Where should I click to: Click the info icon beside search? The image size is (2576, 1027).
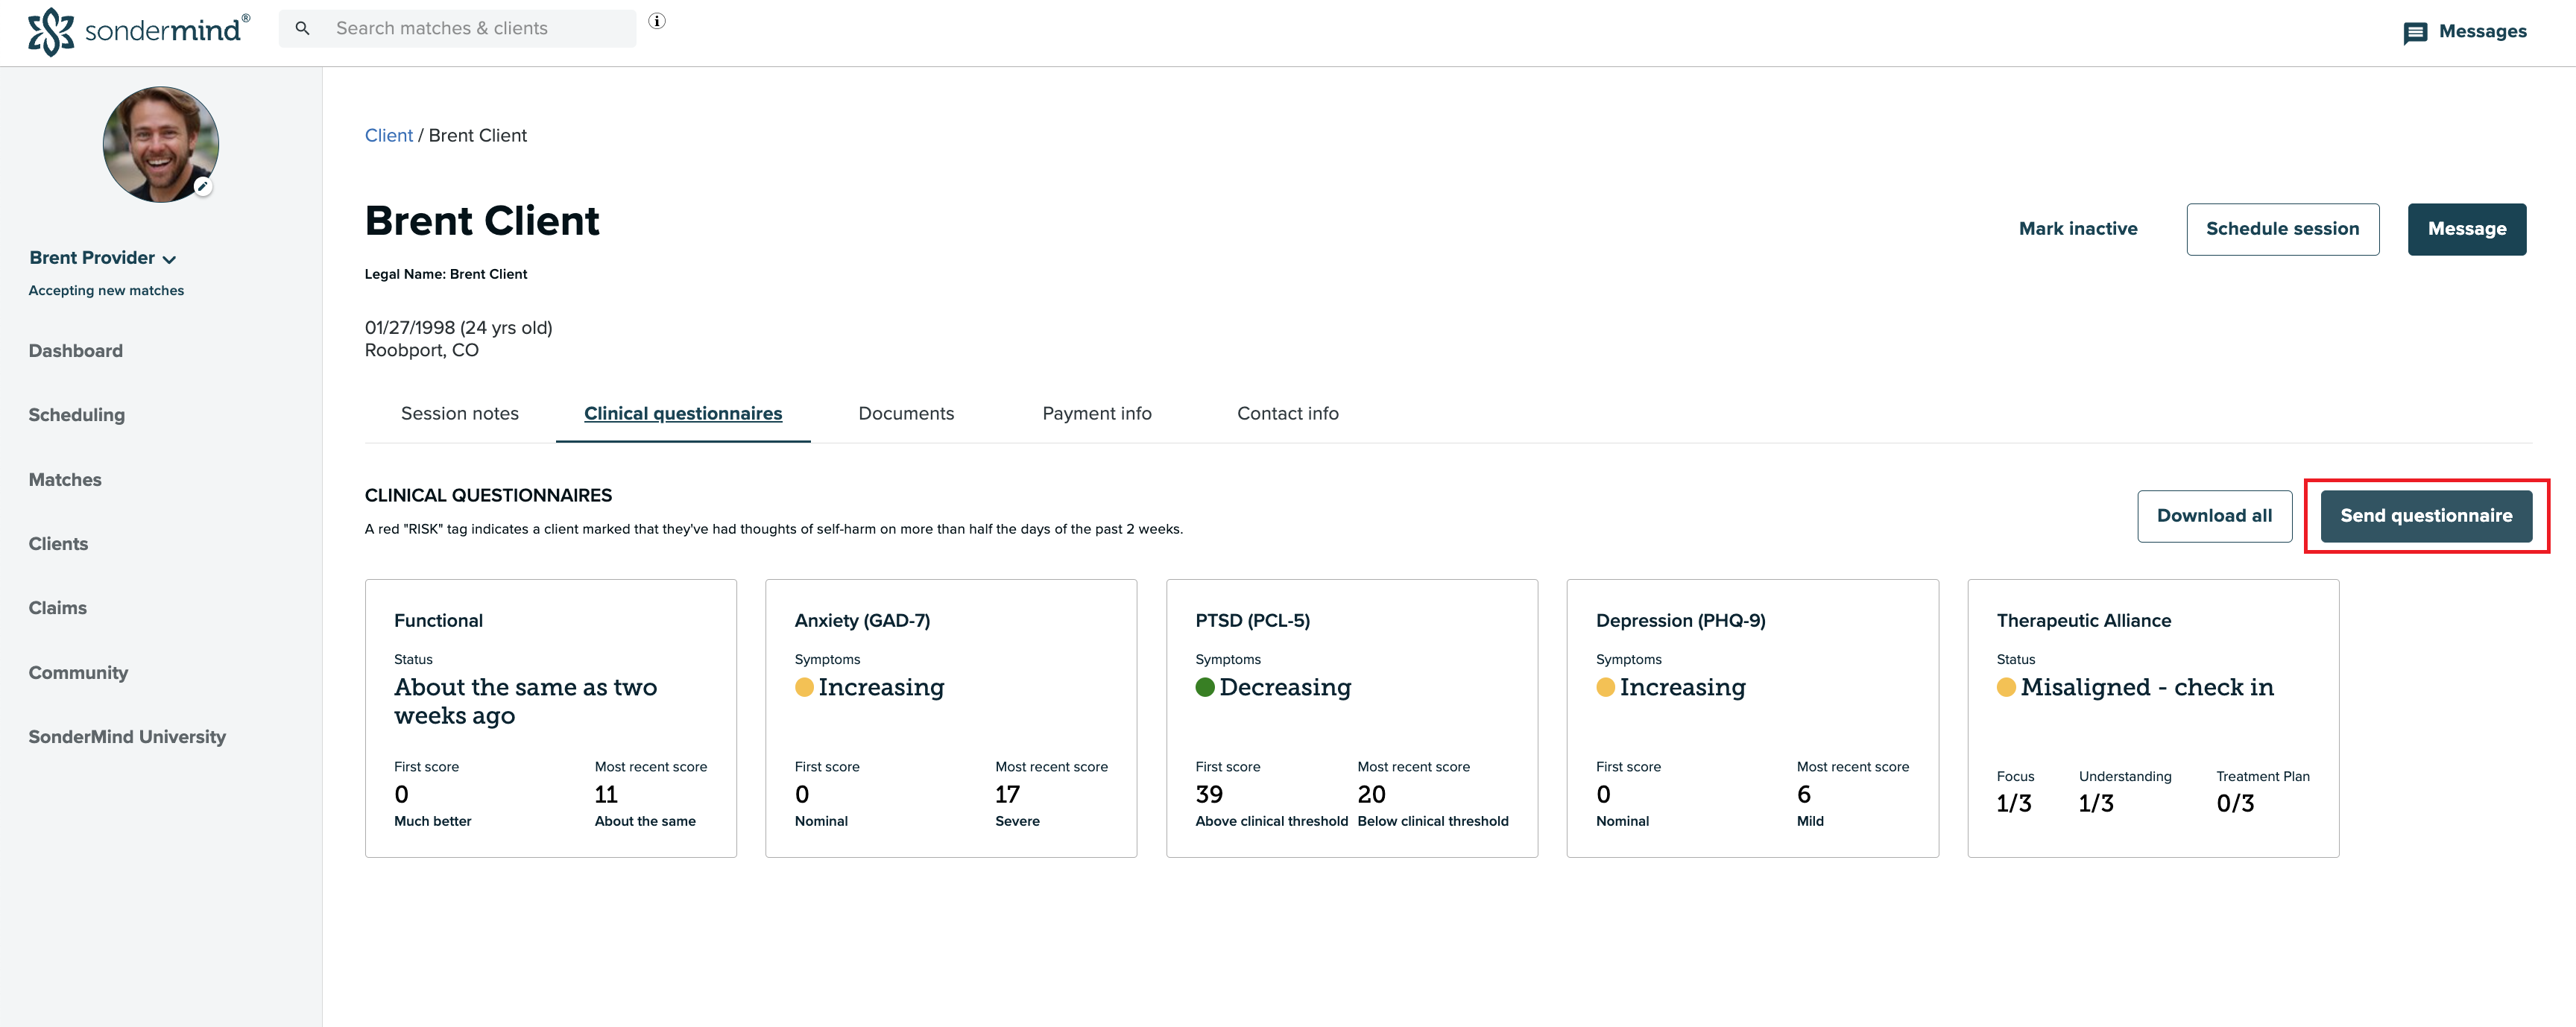(657, 21)
